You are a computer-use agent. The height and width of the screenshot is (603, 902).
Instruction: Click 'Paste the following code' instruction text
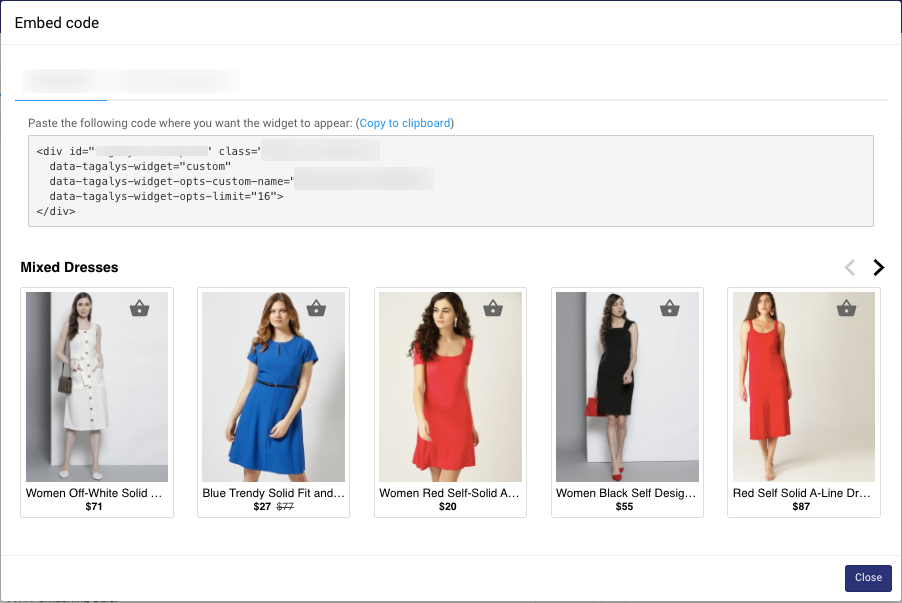(x=190, y=123)
